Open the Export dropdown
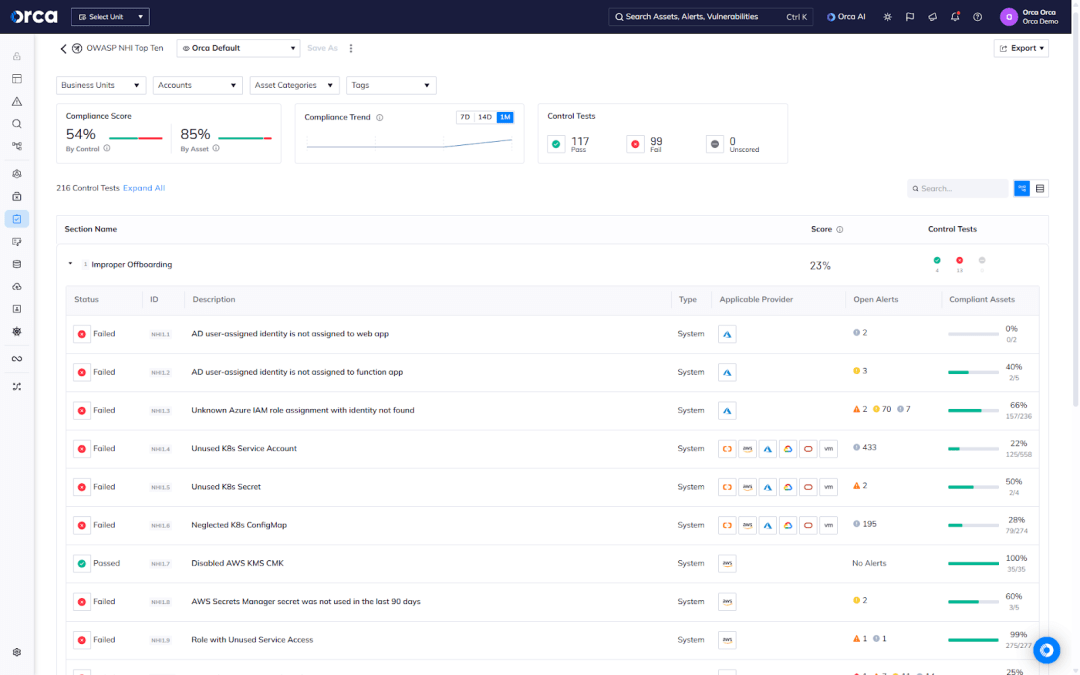Image resolution: width=1080 pixels, height=675 pixels. (1021, 48)
